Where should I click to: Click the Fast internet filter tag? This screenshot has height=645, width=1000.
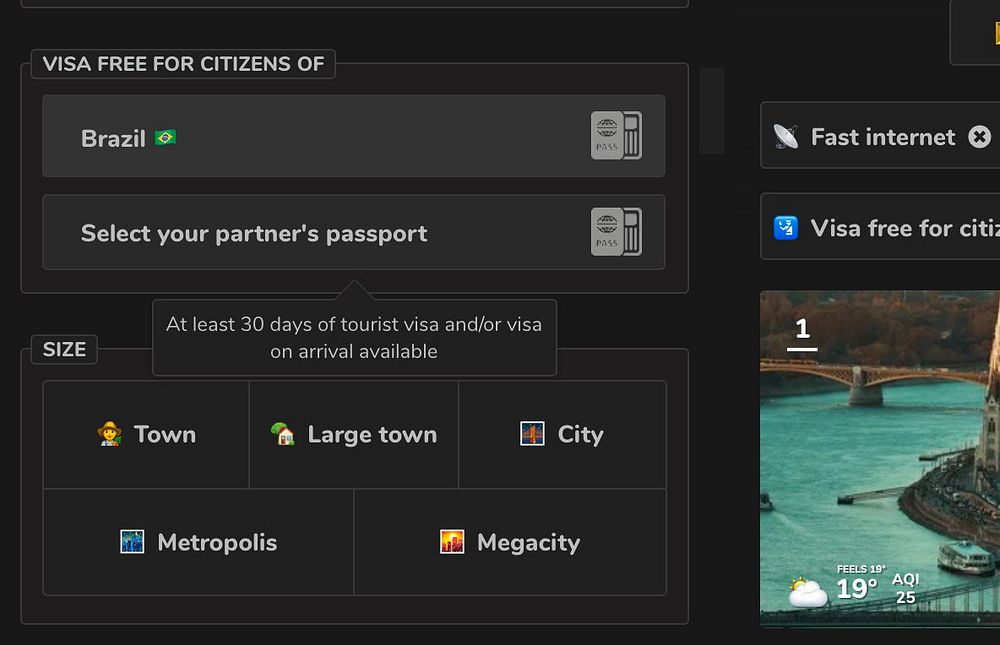880,135
